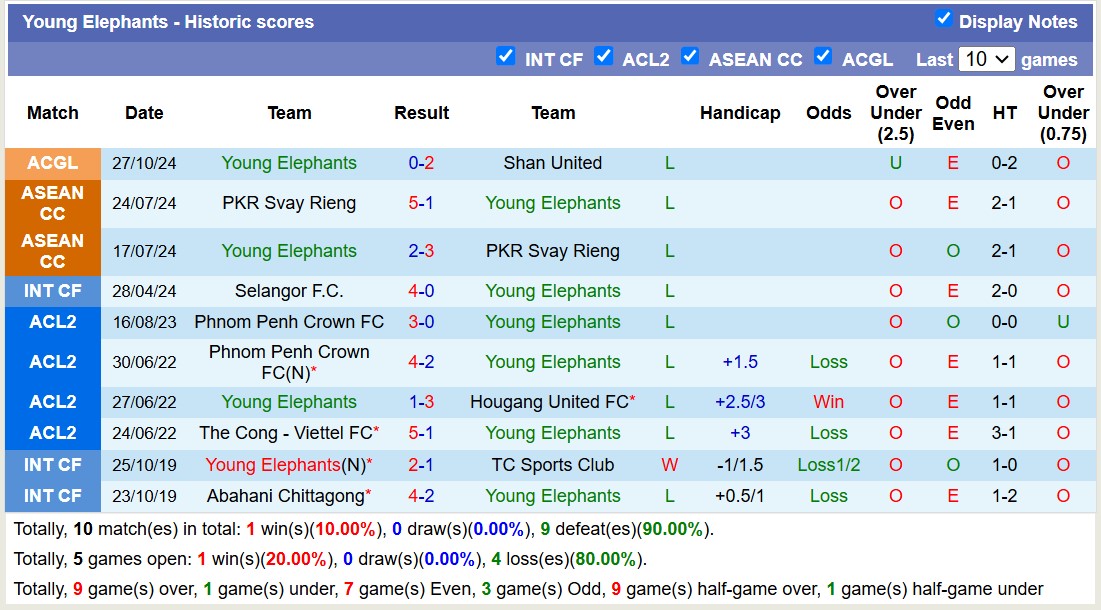Disable the INT CF filter checkbox
This screenshot has height=610, width=1101.
(x=506, y=57)
